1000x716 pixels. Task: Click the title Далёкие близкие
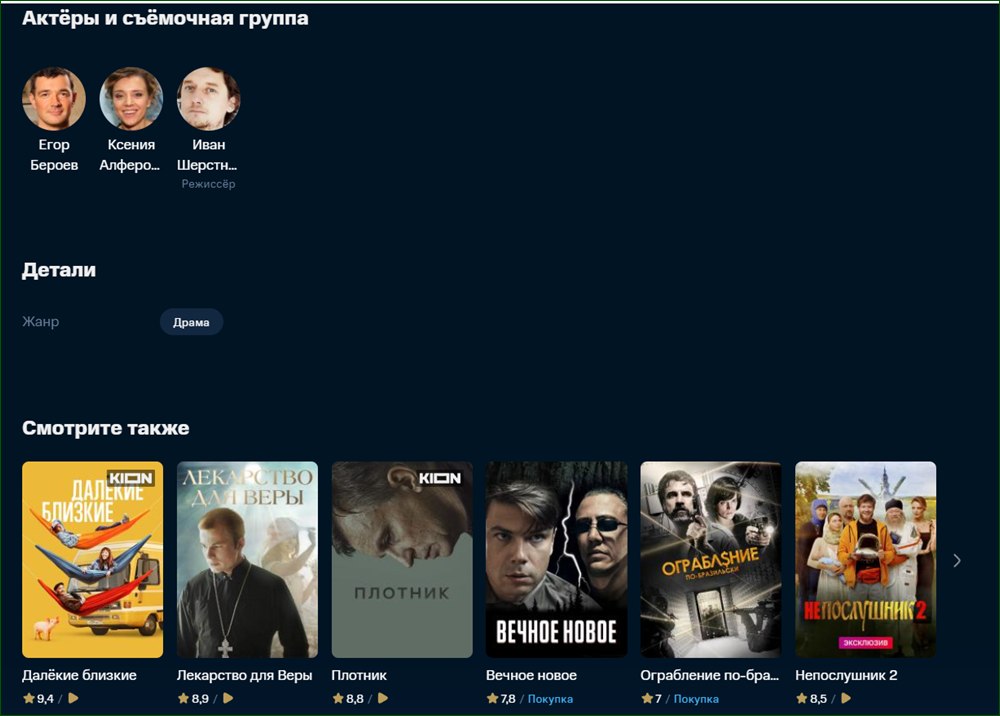79,675
